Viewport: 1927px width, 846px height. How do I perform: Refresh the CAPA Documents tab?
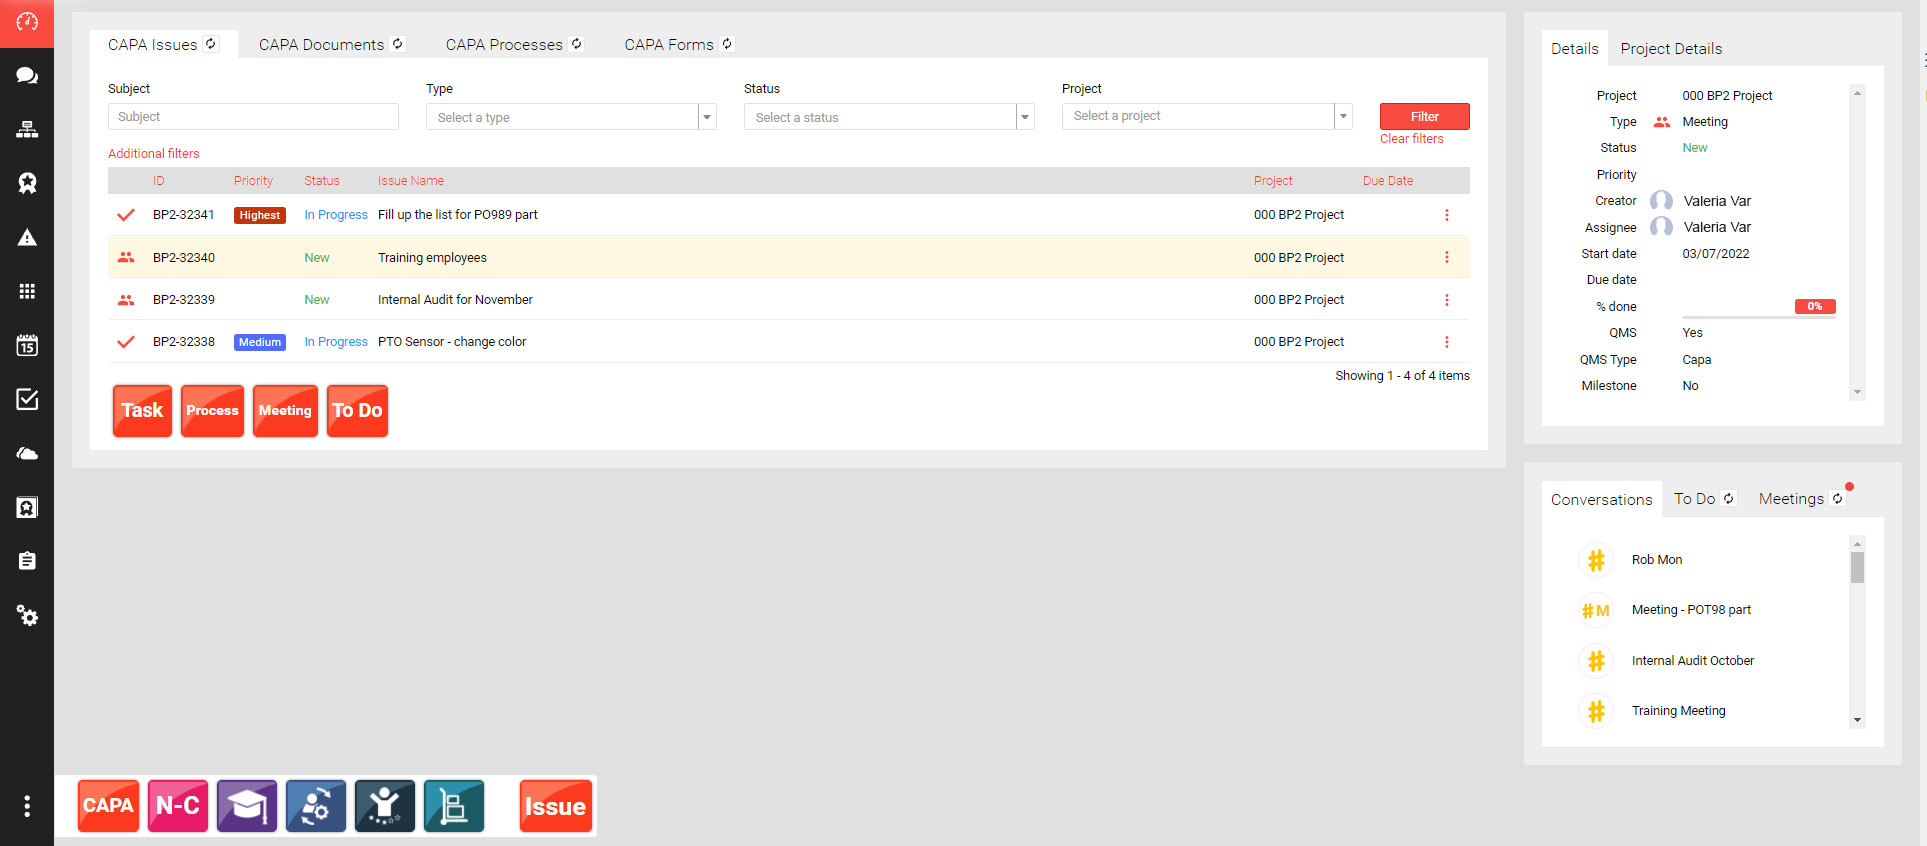pos(398,44)
